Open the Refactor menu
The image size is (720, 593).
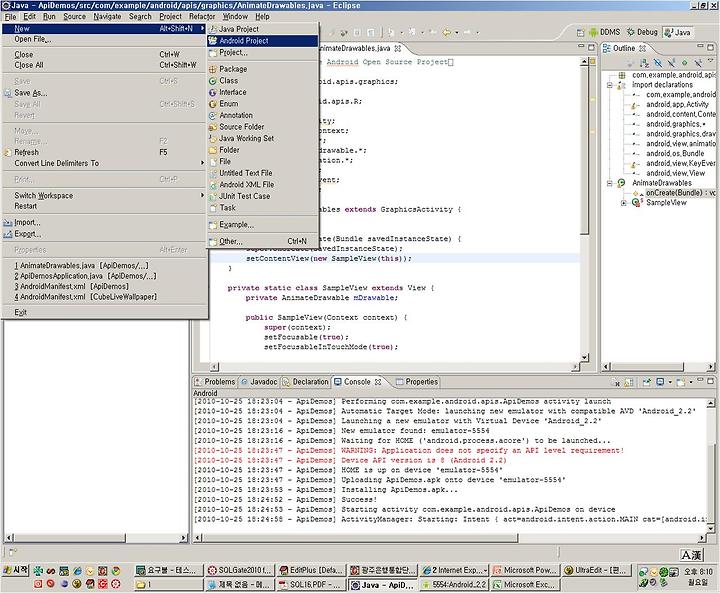pos(202,17)
